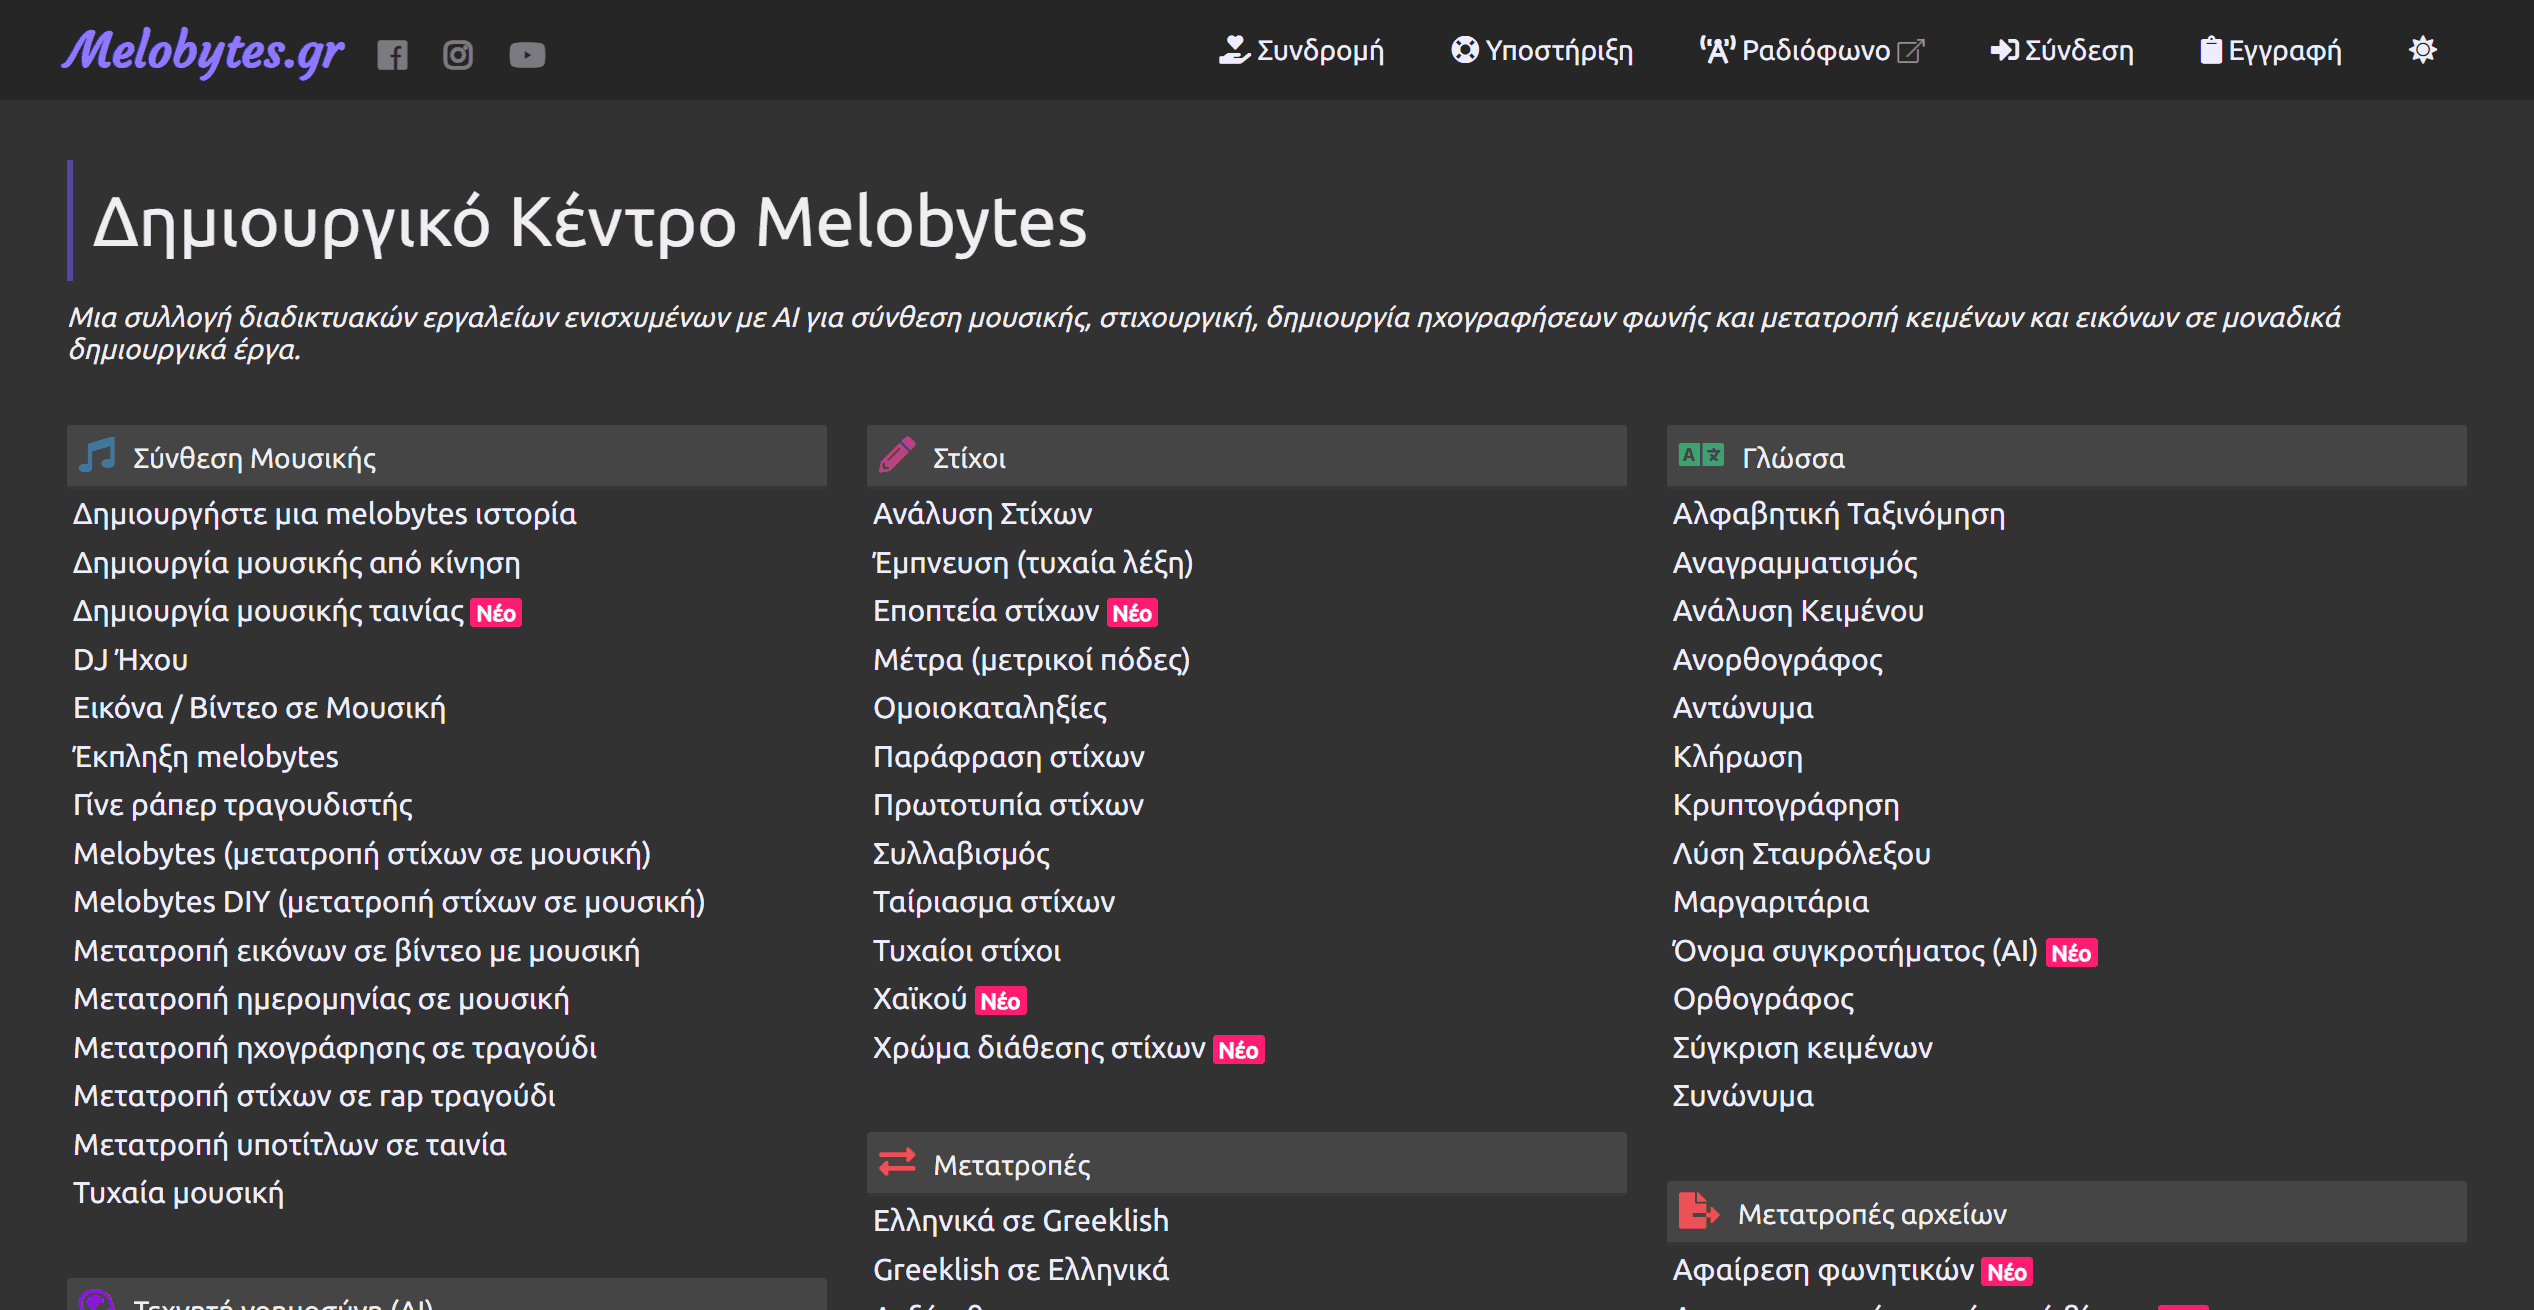
Task: Open the Υποστήριξη menu item
Action: [1542, 51]
